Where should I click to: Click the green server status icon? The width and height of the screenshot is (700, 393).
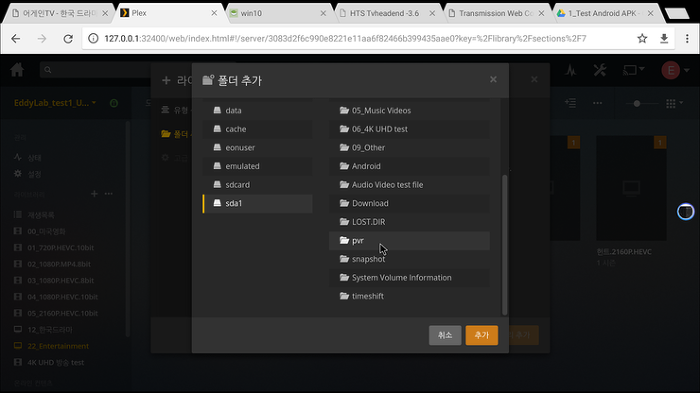point(114,103)
